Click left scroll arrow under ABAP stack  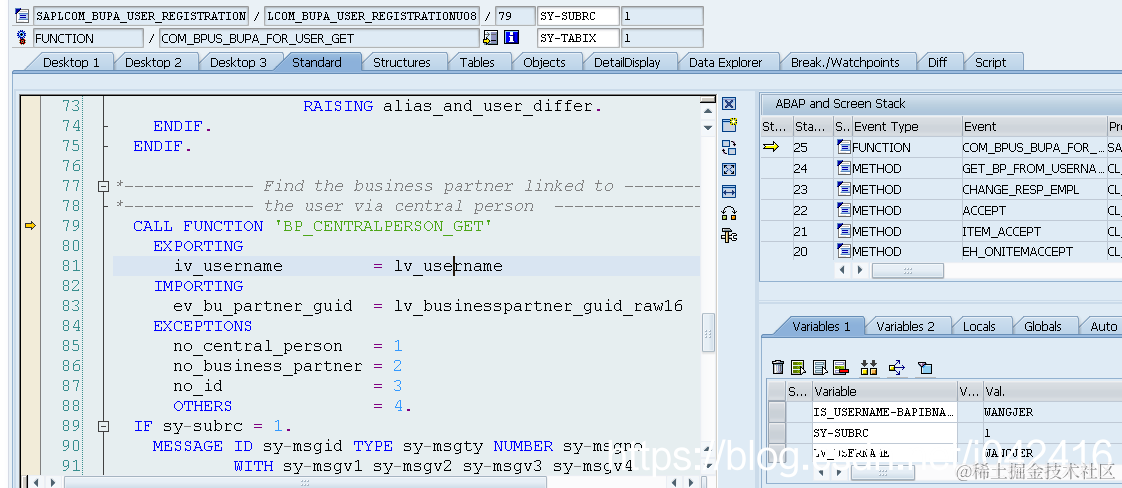(x=843, y=270)
